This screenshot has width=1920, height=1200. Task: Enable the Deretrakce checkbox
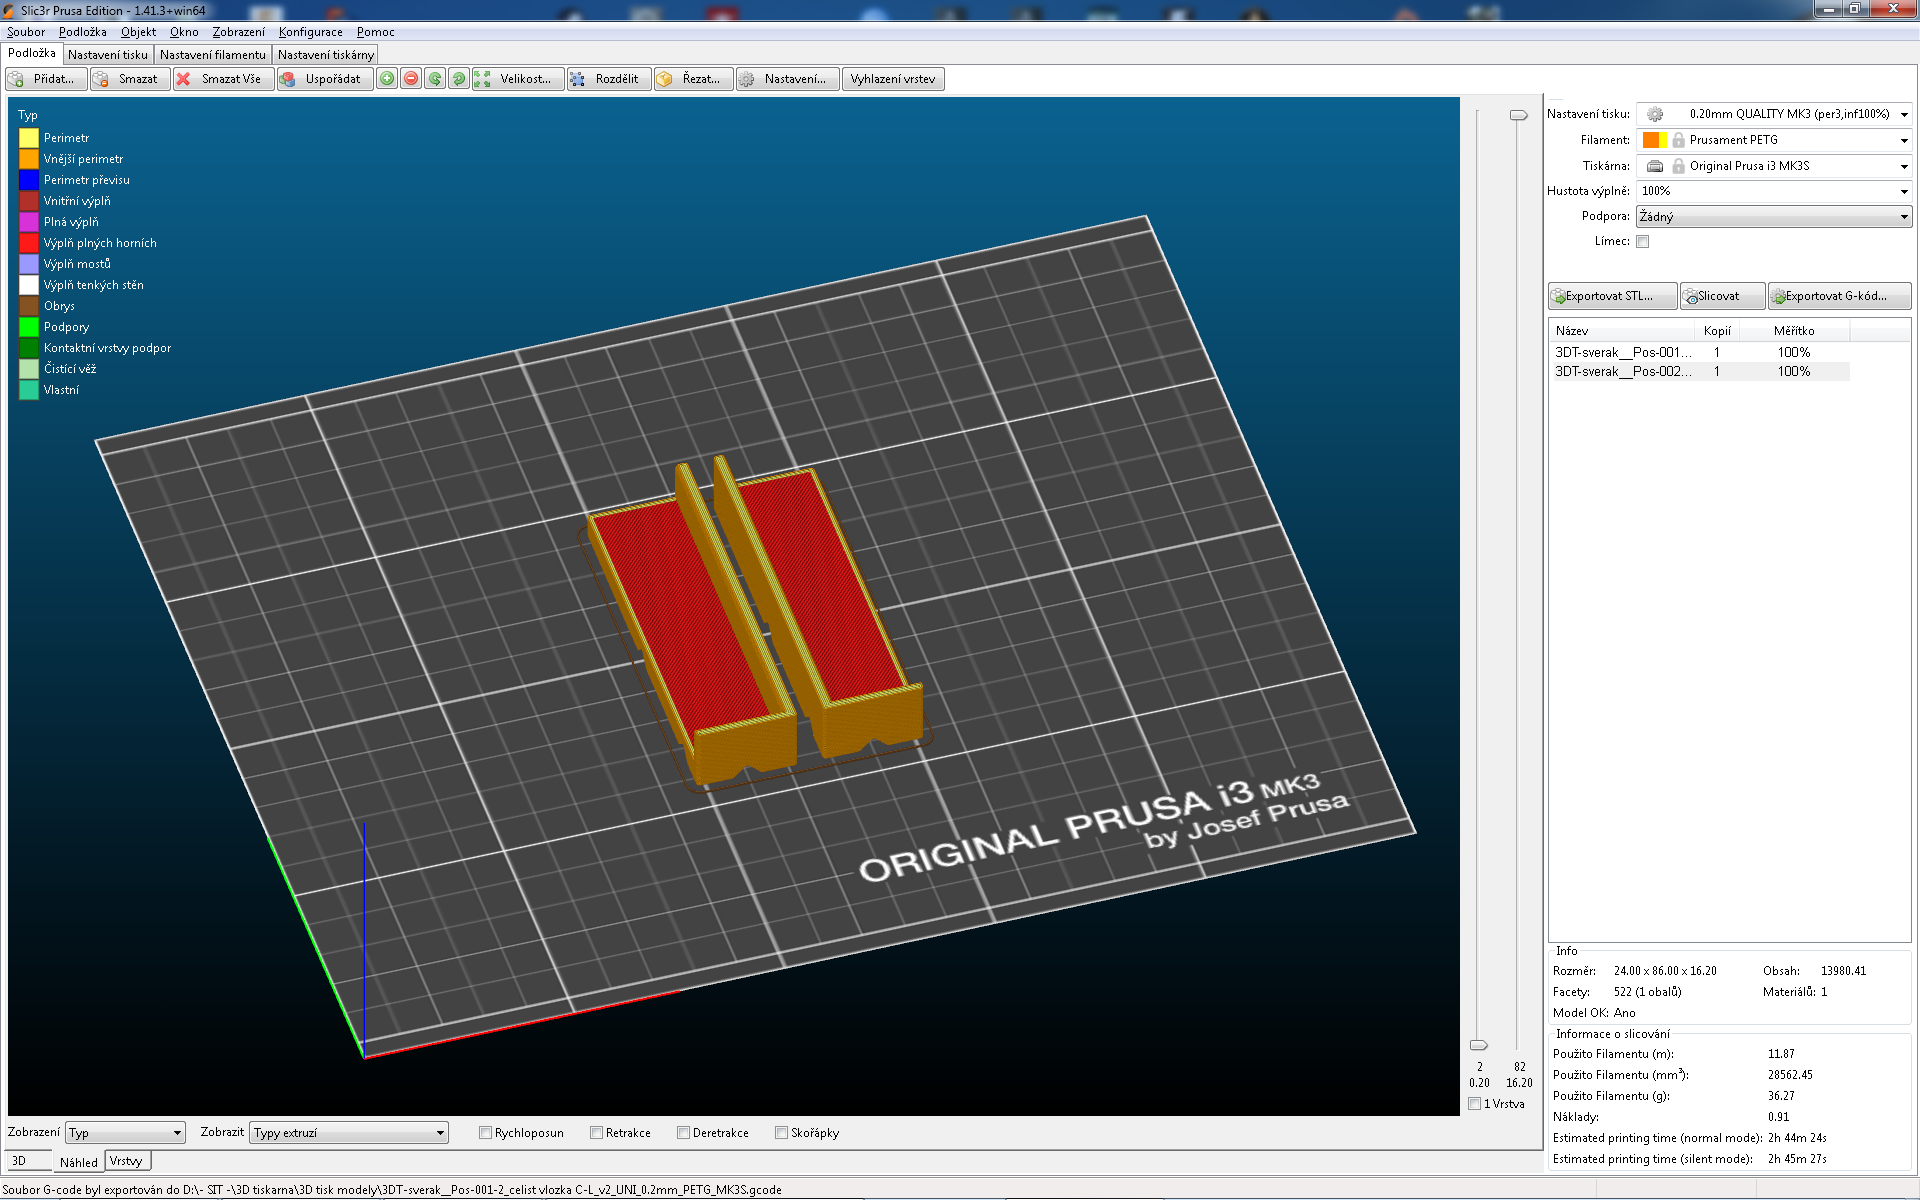click(683, 1133)
